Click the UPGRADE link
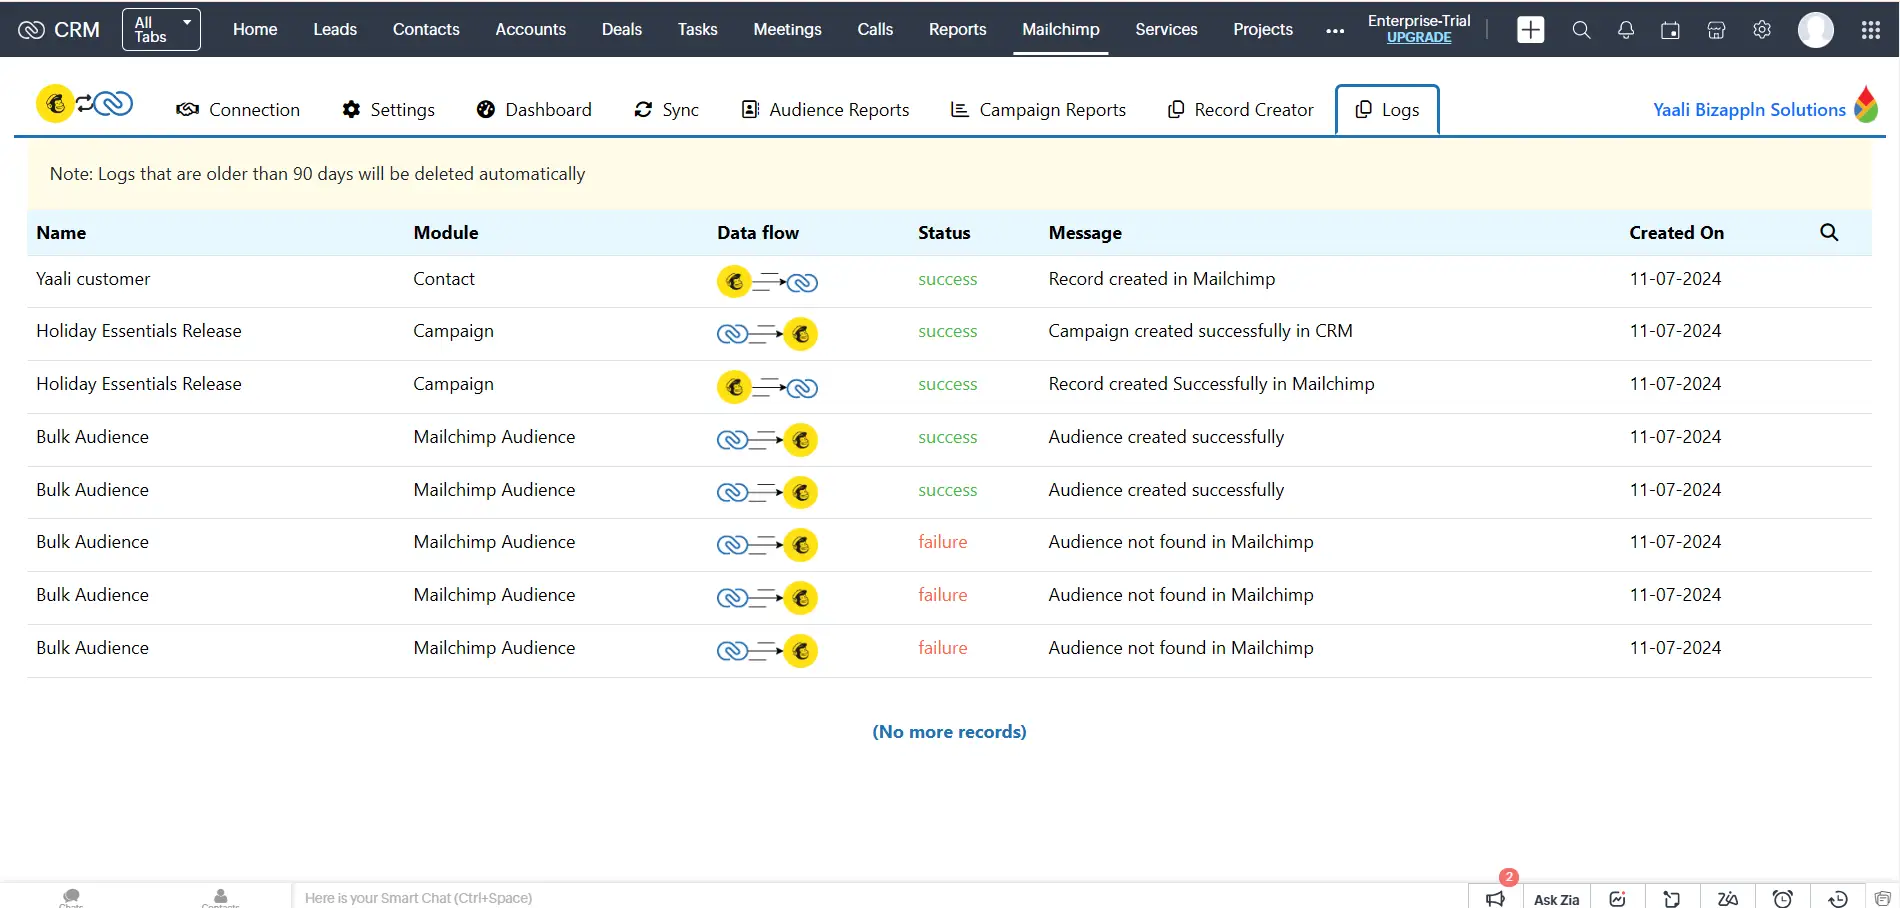Viewport: 1900px width, 908px height. point(1419,37)
